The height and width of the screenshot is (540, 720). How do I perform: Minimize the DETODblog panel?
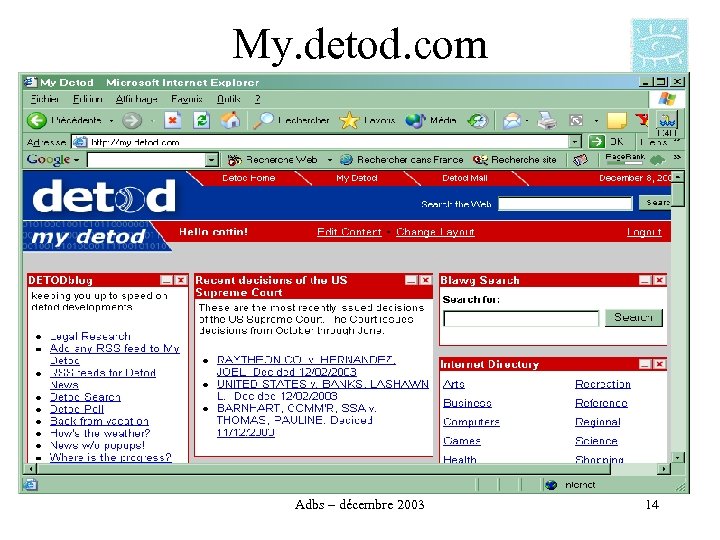click(166, 280)
